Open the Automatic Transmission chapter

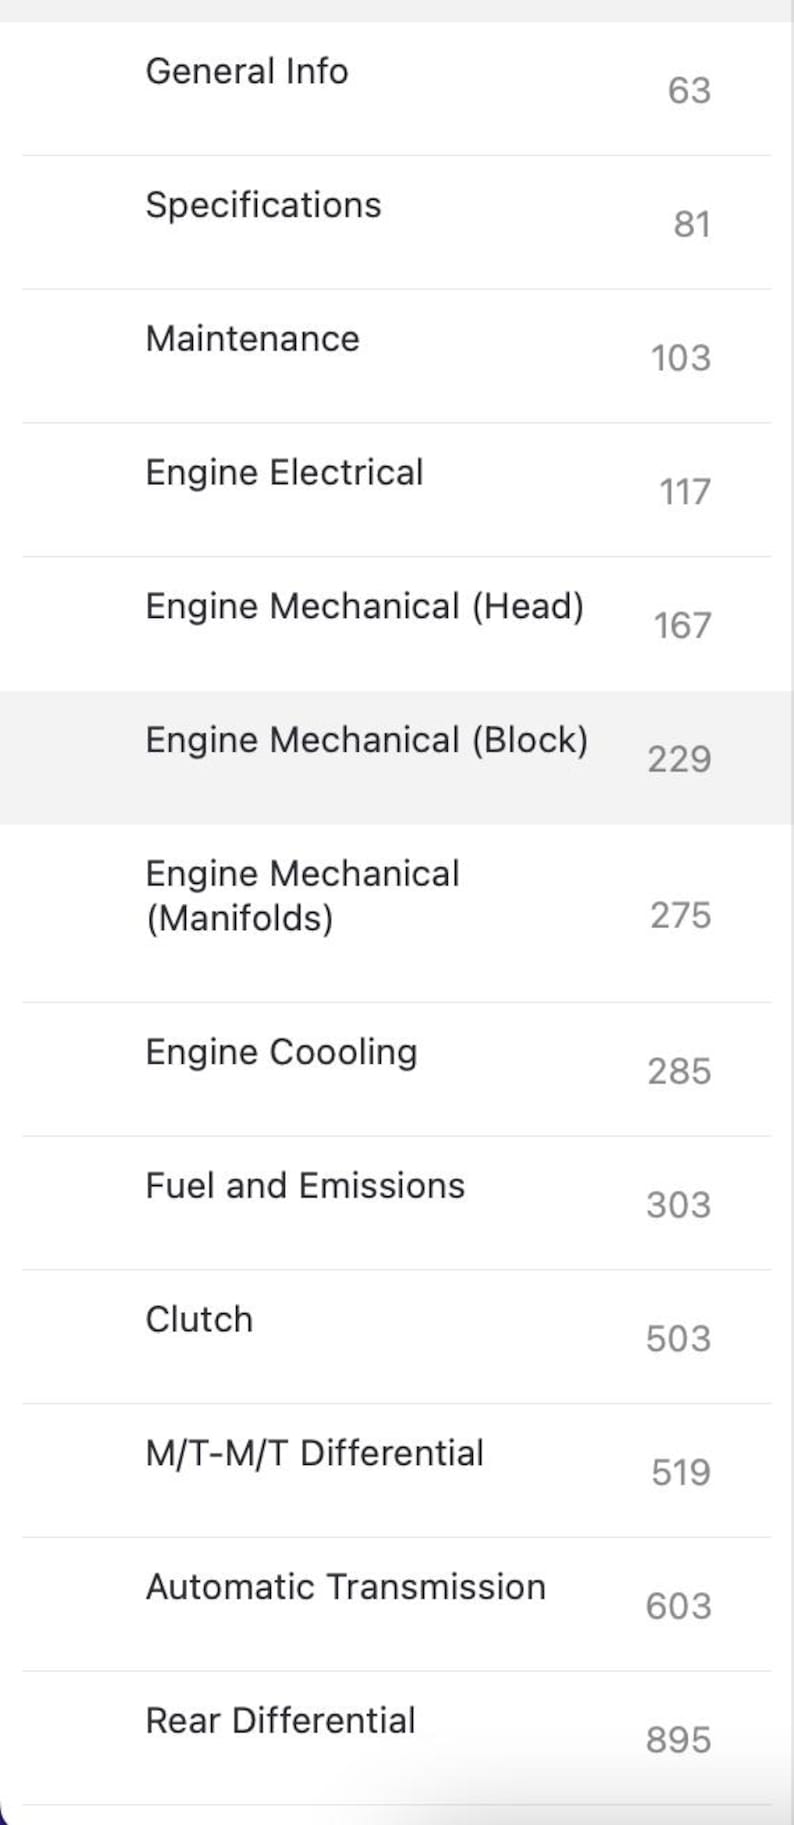[345, 1587]
